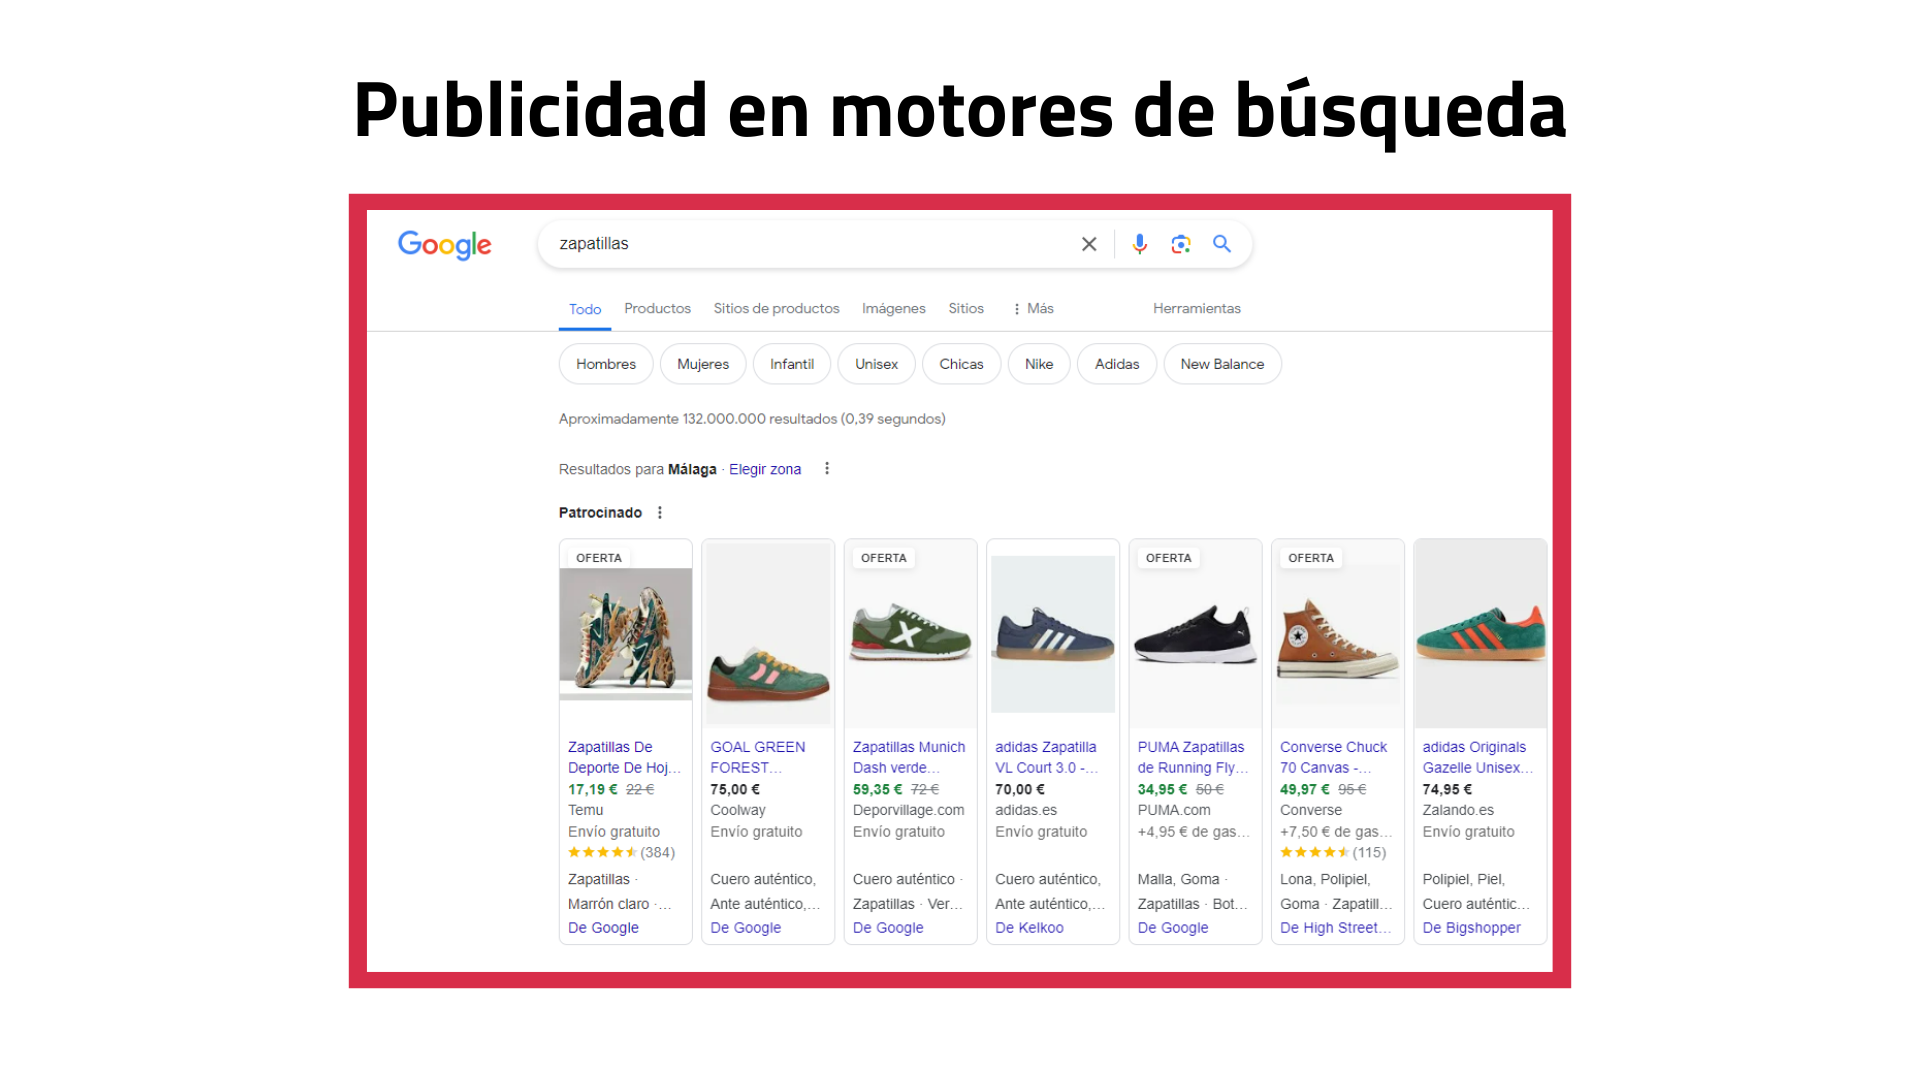The width and height of the screenshot is (1920, 1080).
Task: Switch to Imágenes tab
Action: [x=894, y=309]
